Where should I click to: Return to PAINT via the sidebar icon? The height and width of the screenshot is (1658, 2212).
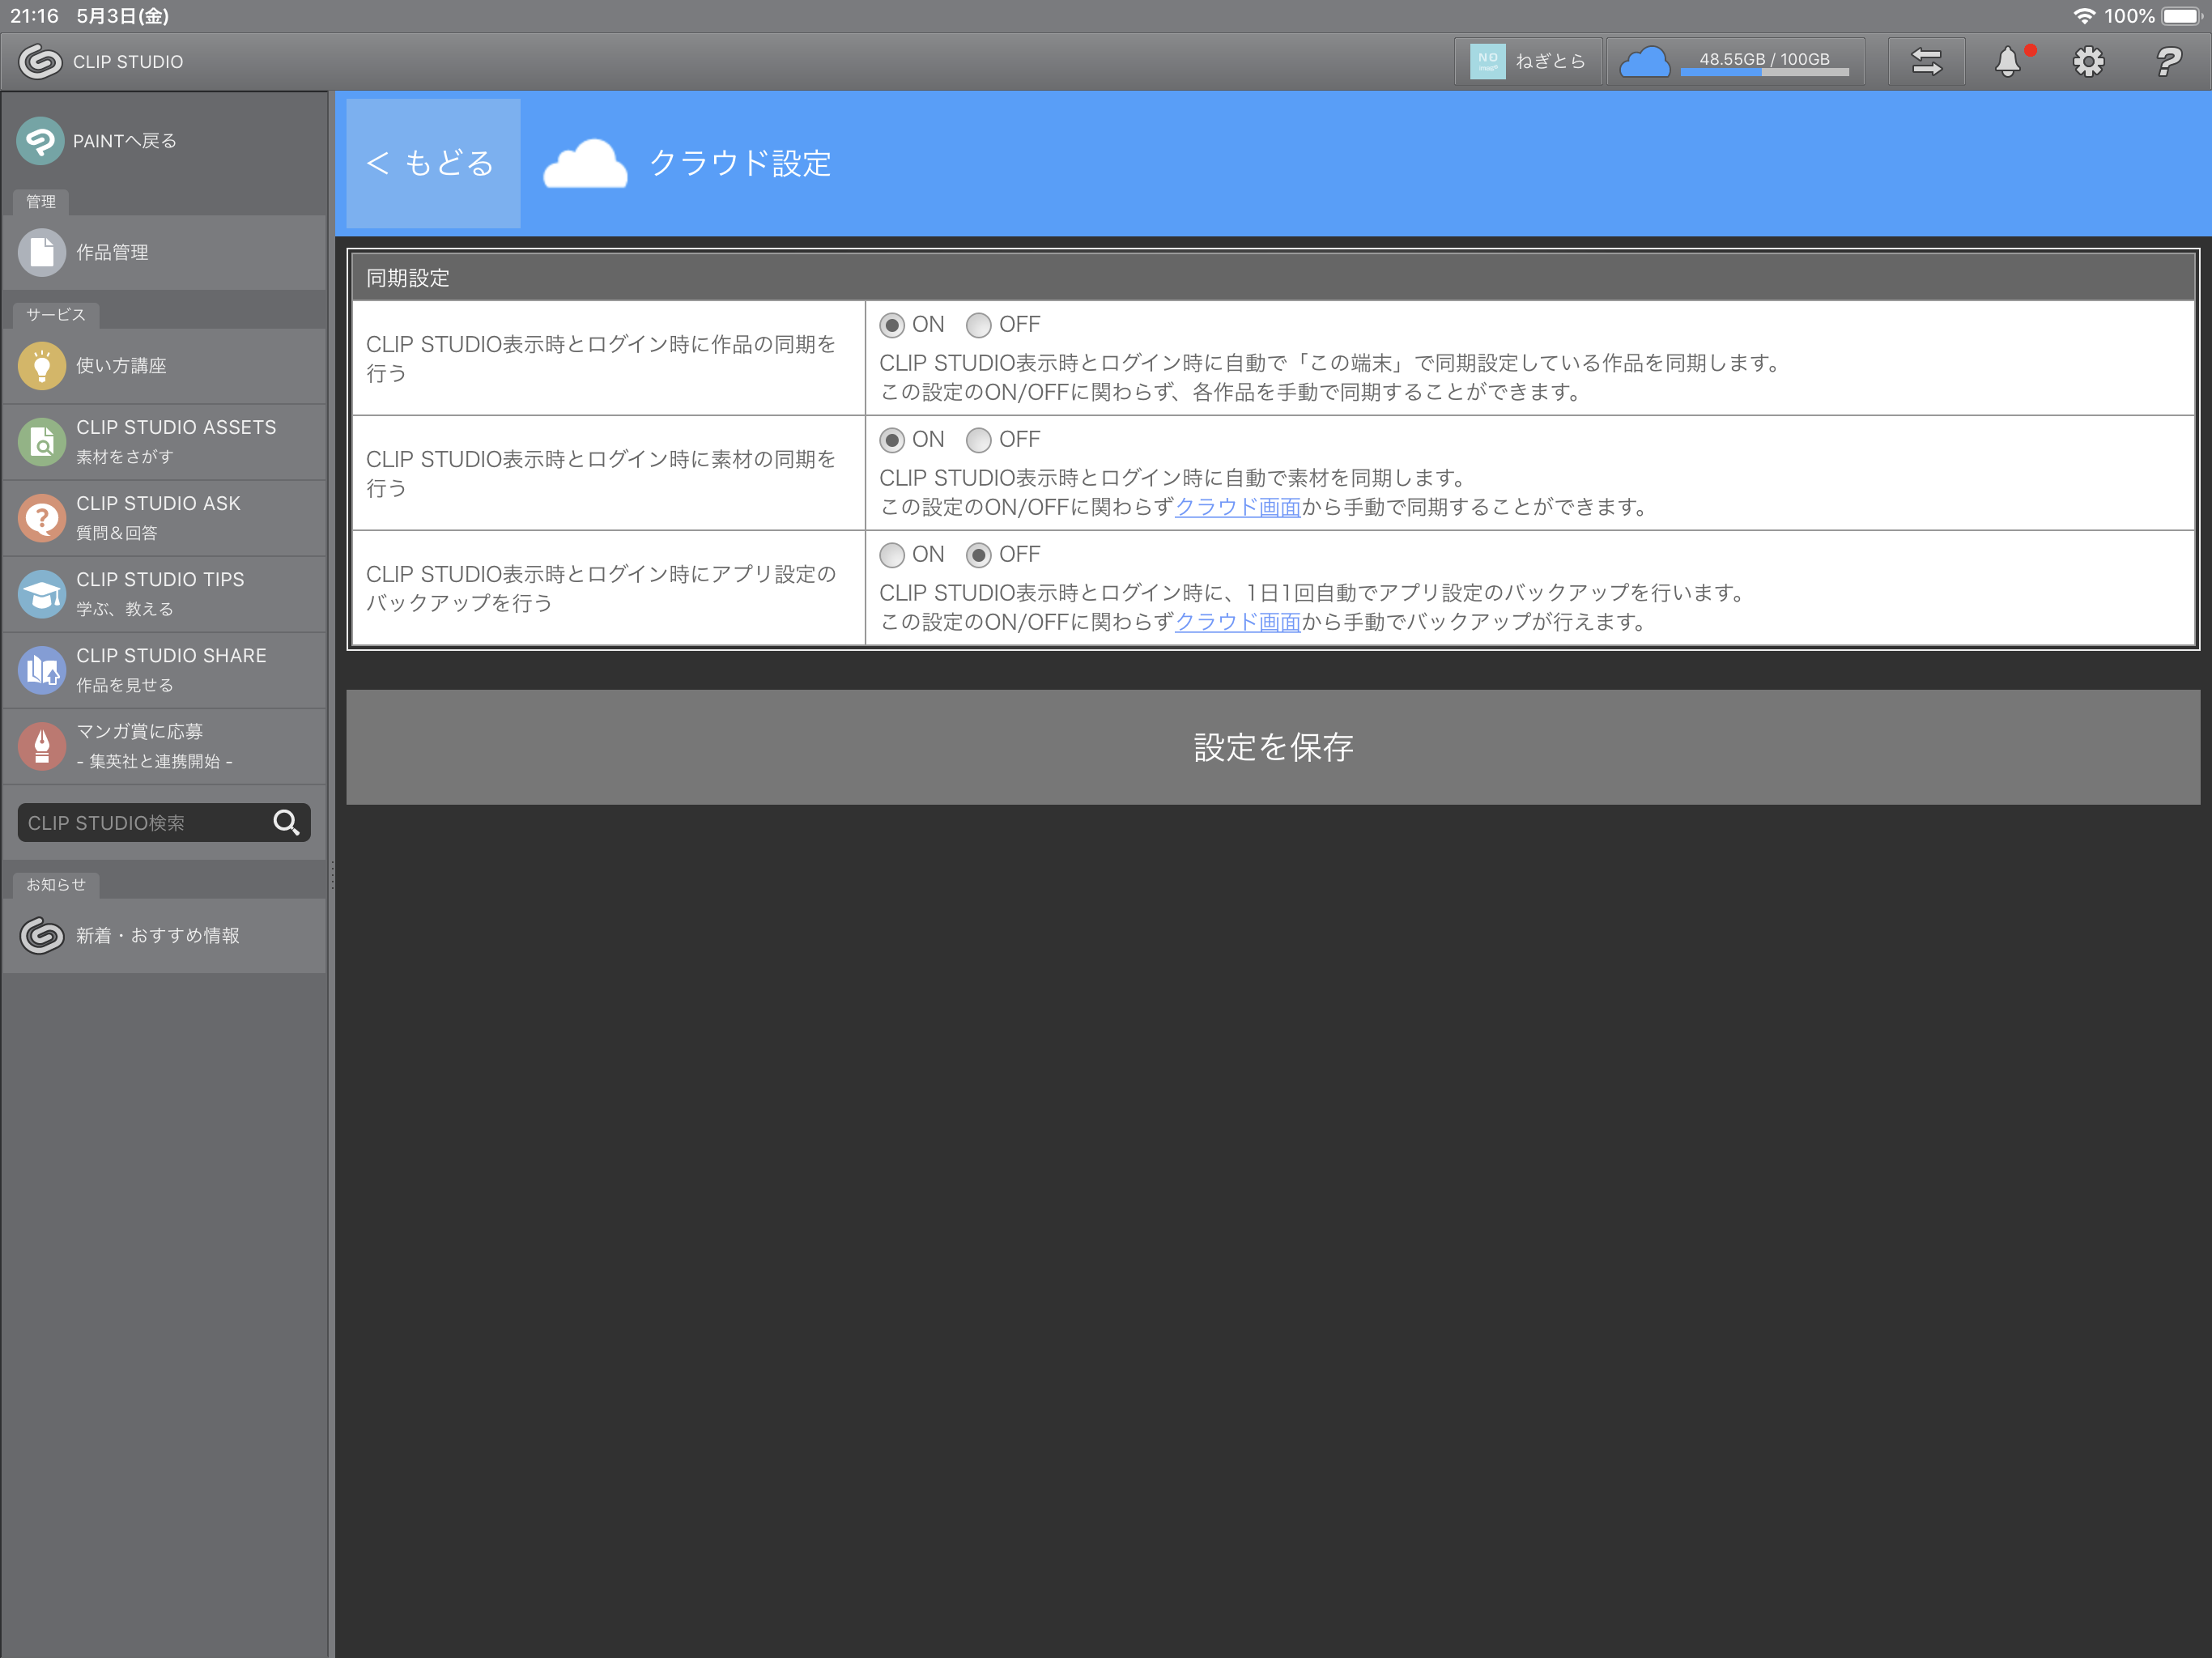click(x=41, y=141)
